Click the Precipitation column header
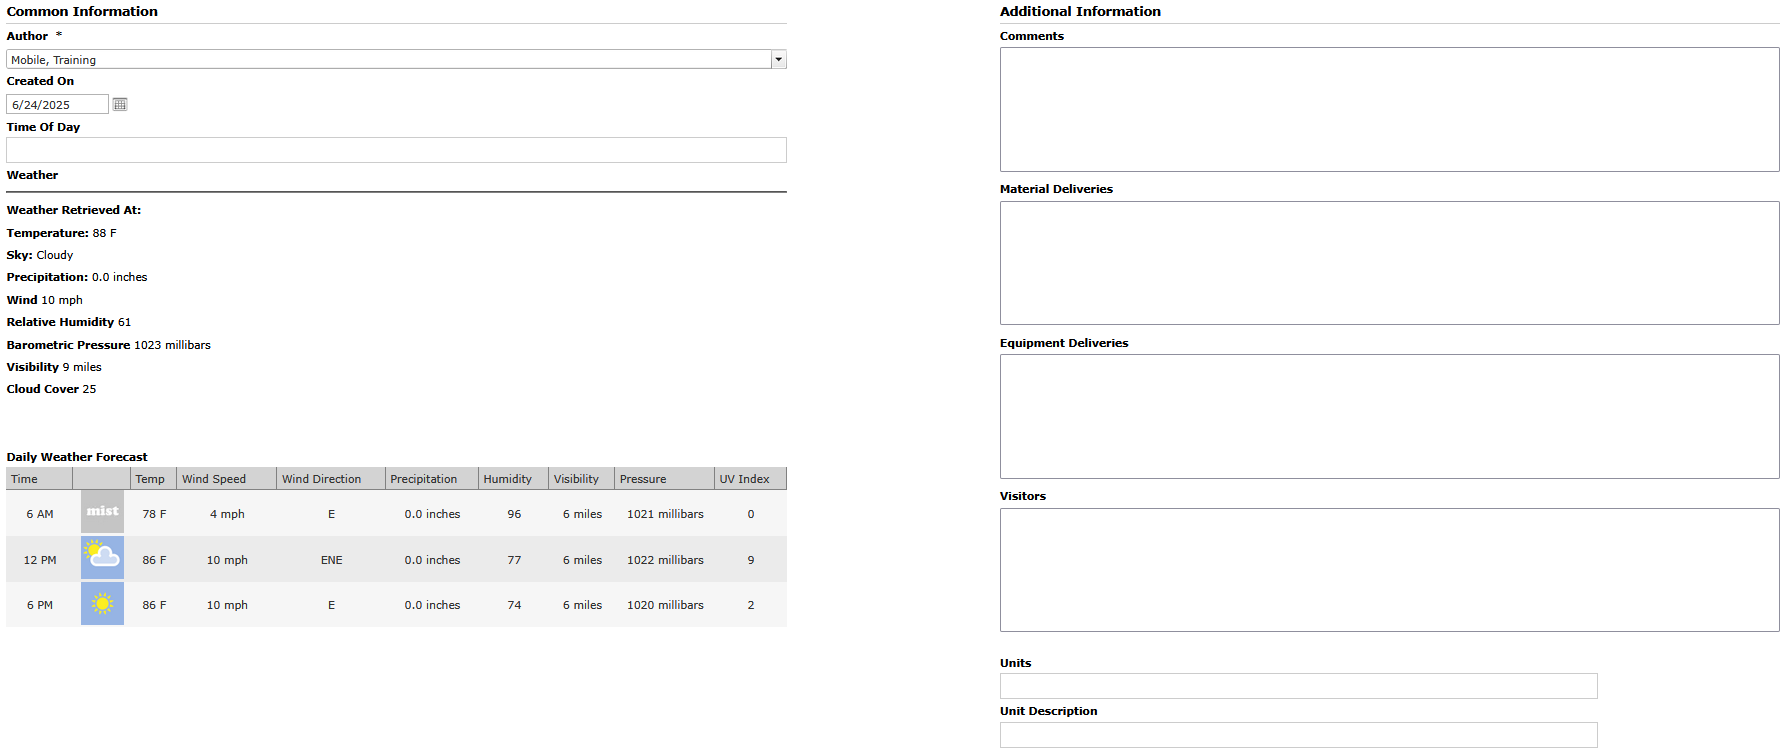 432,479
